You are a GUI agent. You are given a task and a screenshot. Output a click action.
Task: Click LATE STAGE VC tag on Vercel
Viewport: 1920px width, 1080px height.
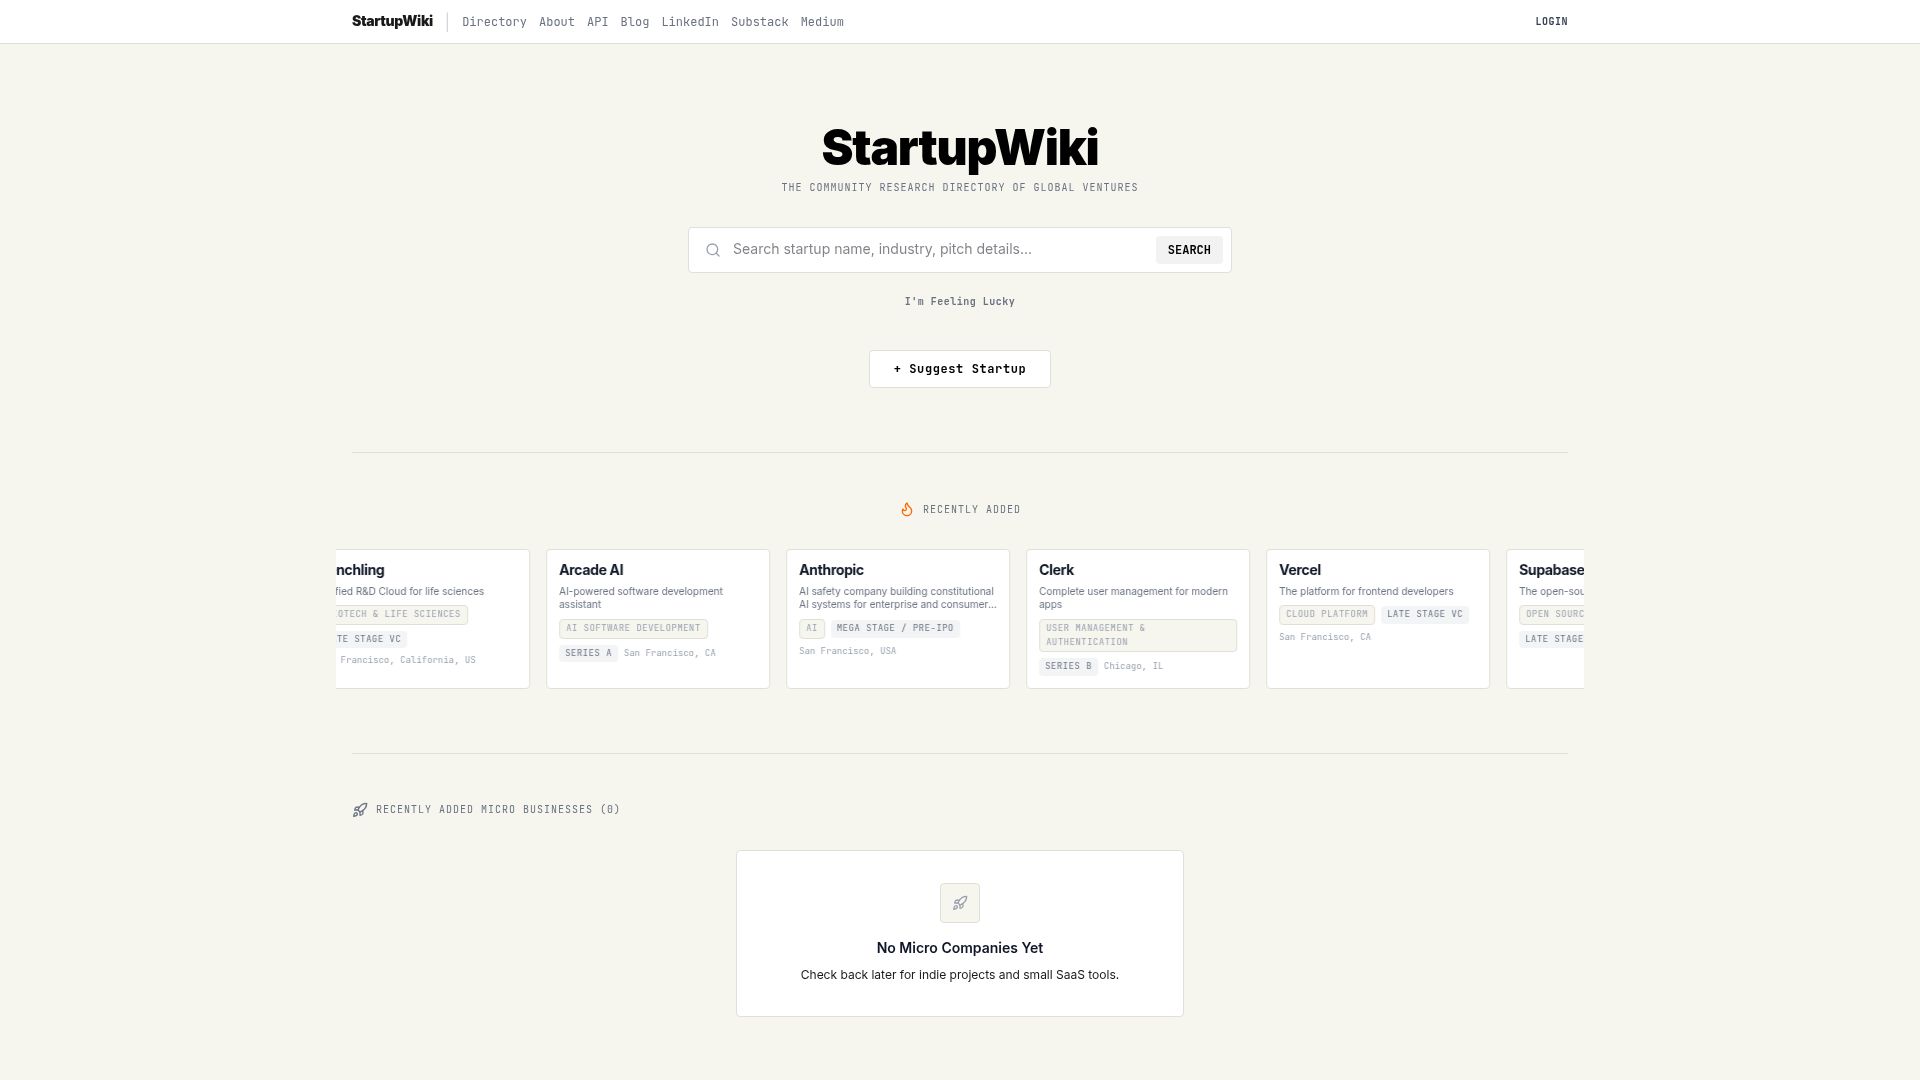[x=1425, y=615]
